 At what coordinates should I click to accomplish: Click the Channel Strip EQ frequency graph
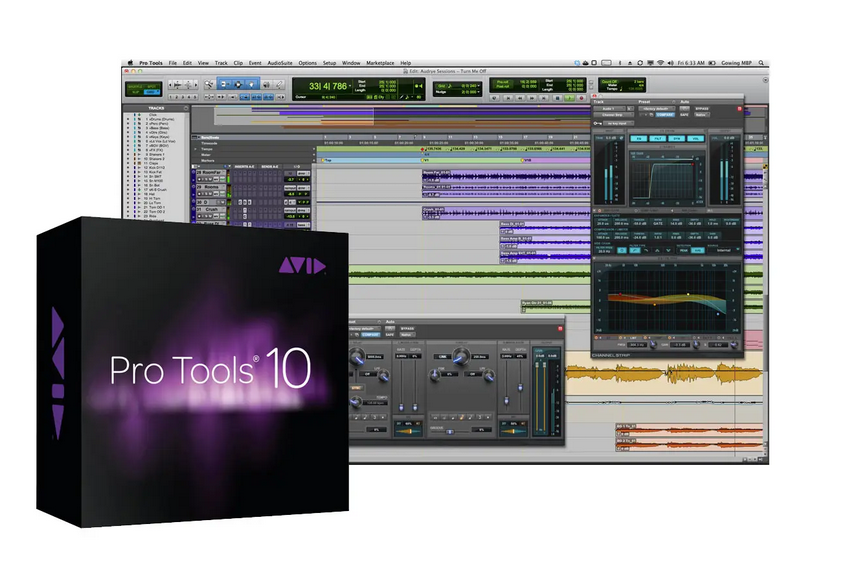tap(665, 300)
